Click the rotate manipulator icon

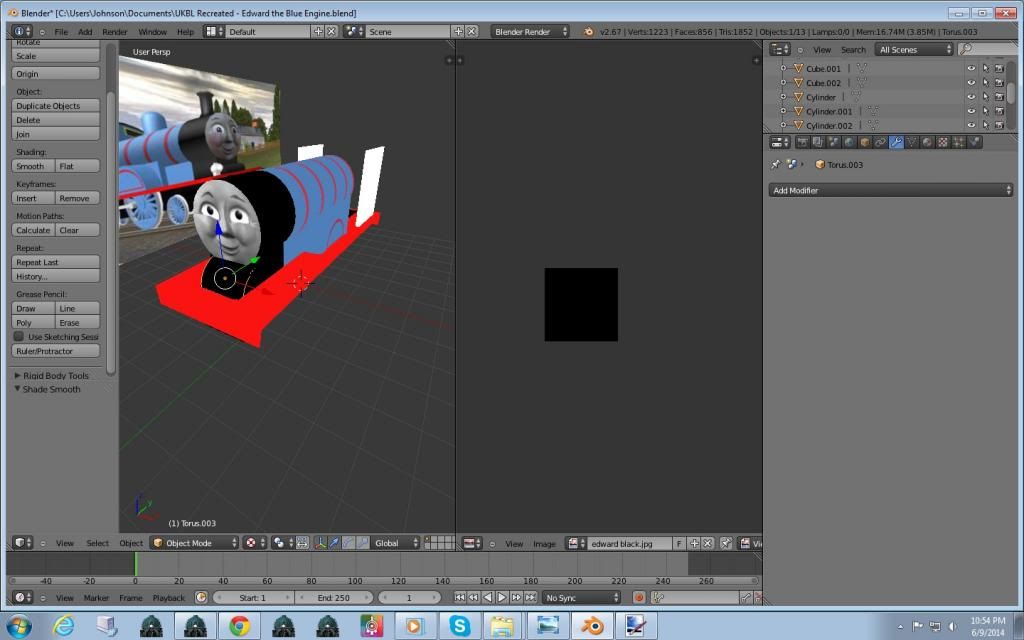(349, 543)
